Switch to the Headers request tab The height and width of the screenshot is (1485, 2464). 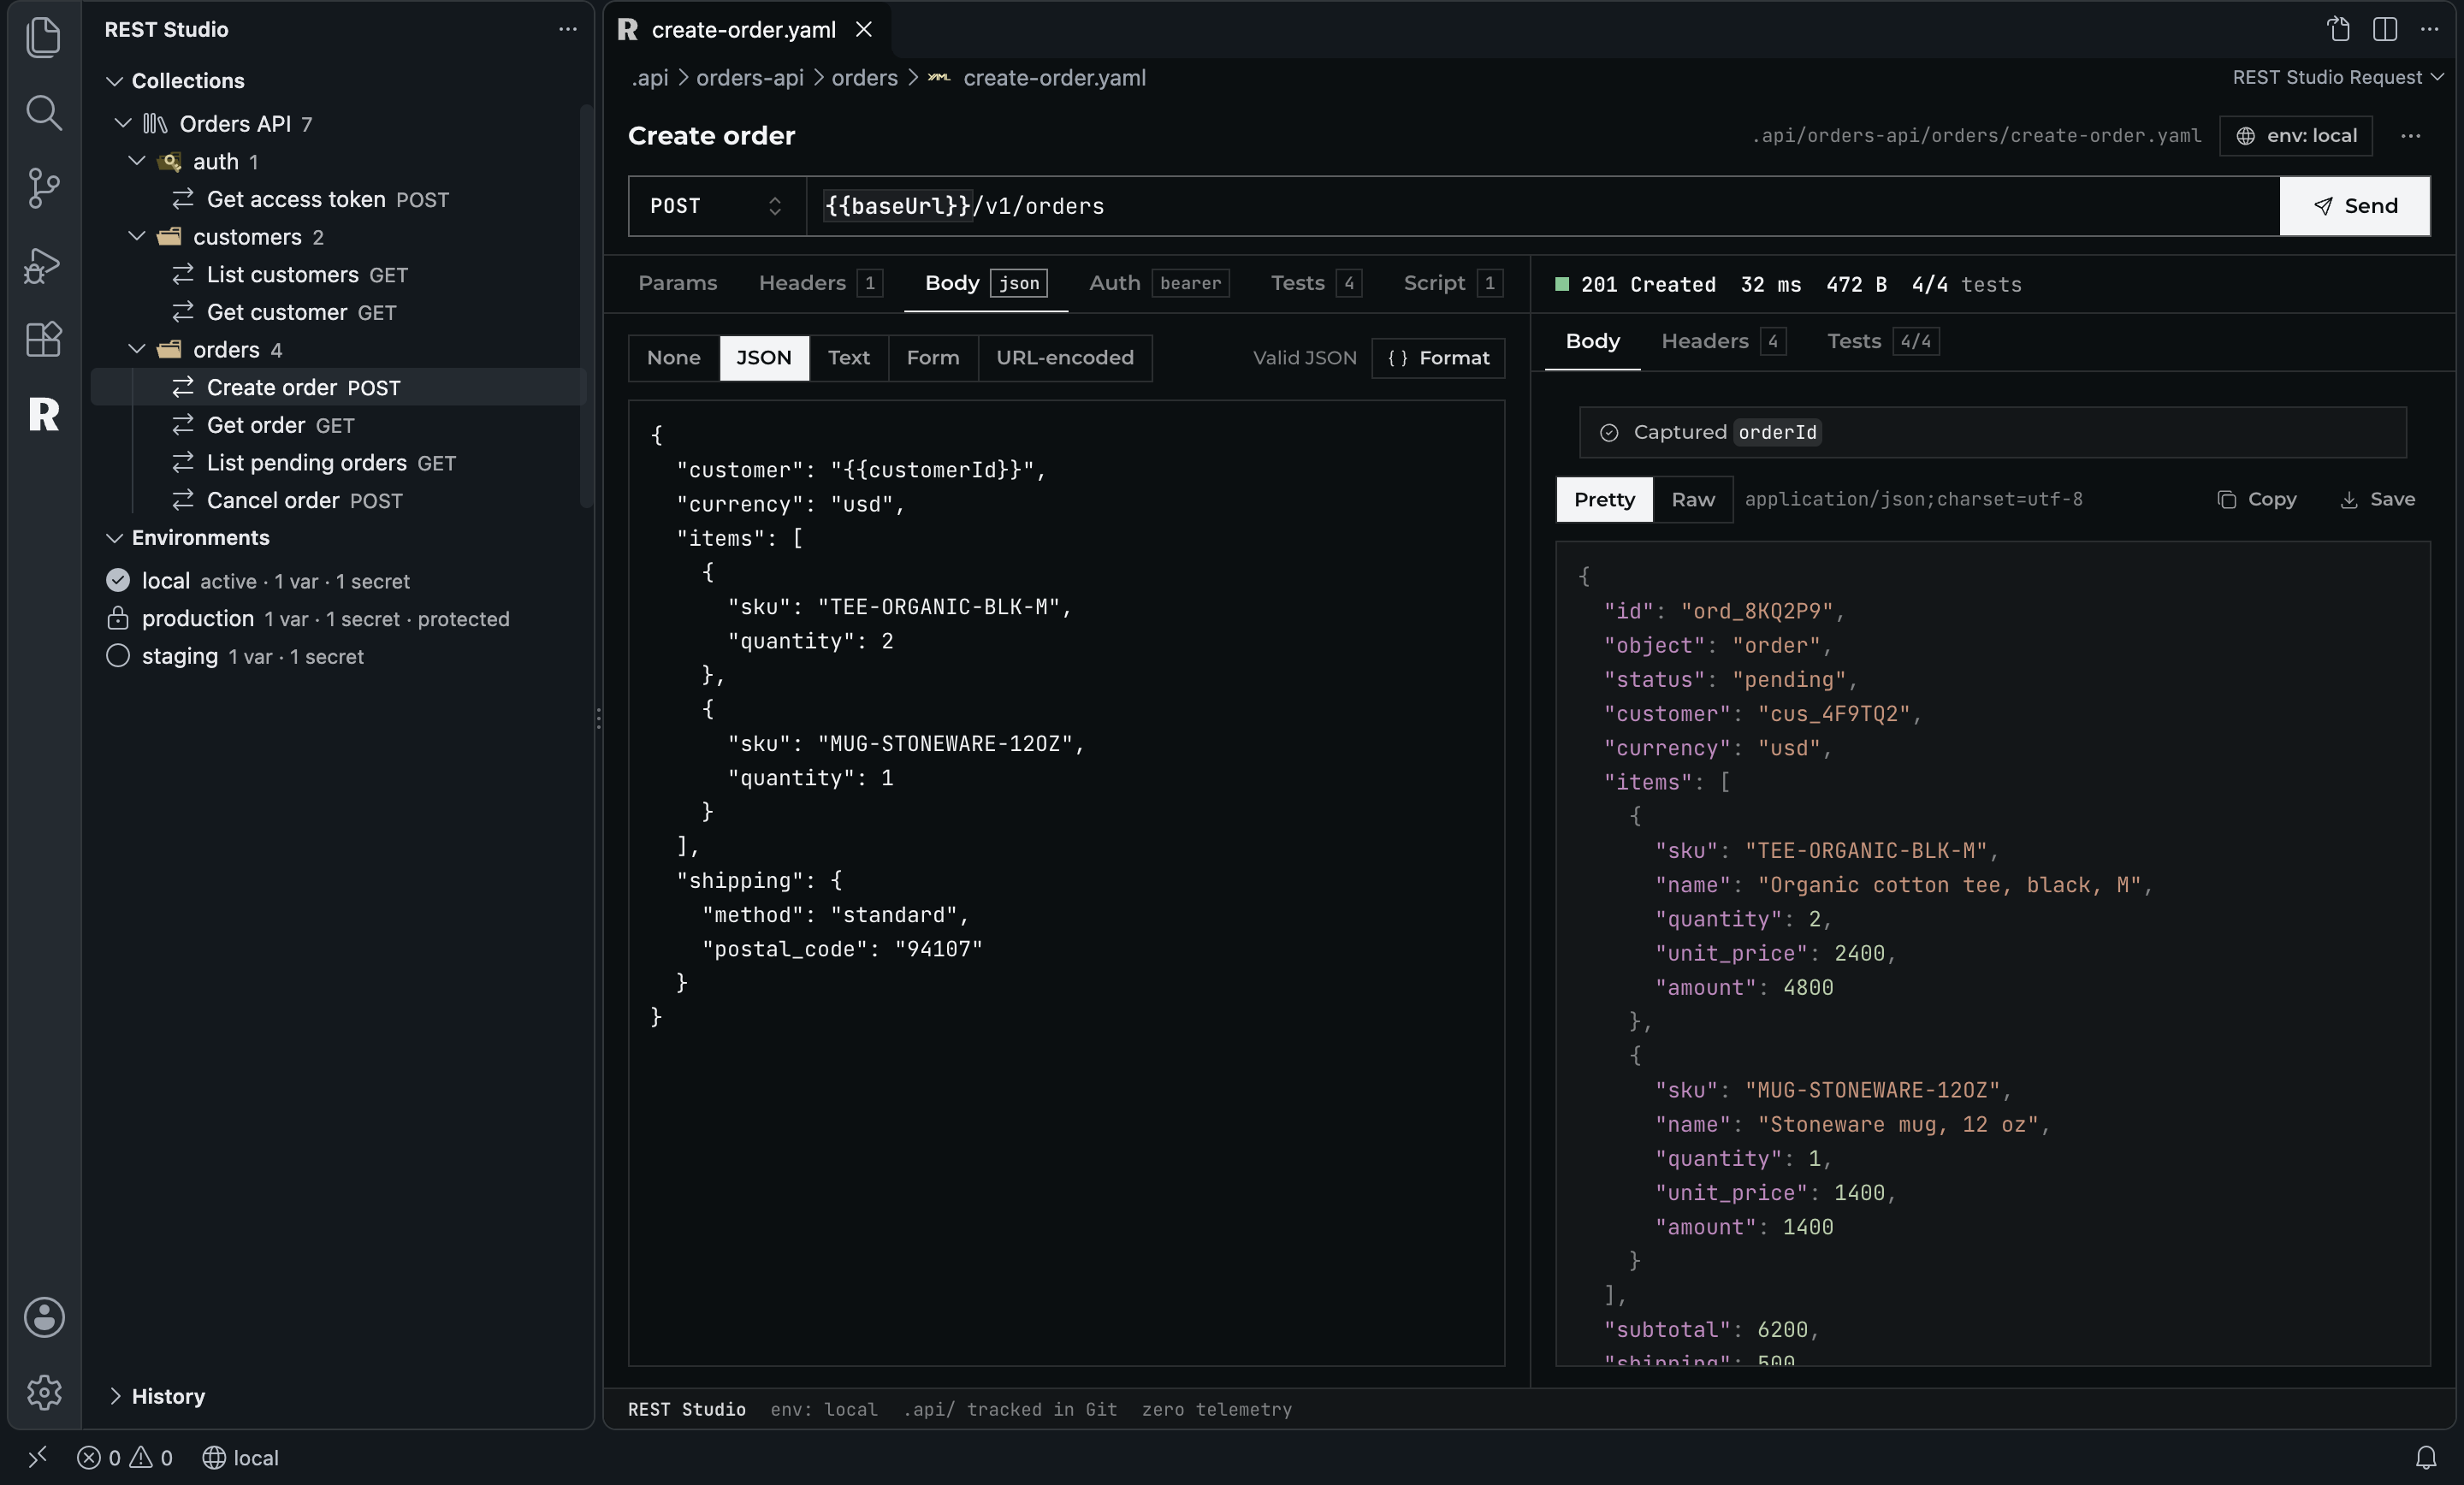tap(820, 283)
